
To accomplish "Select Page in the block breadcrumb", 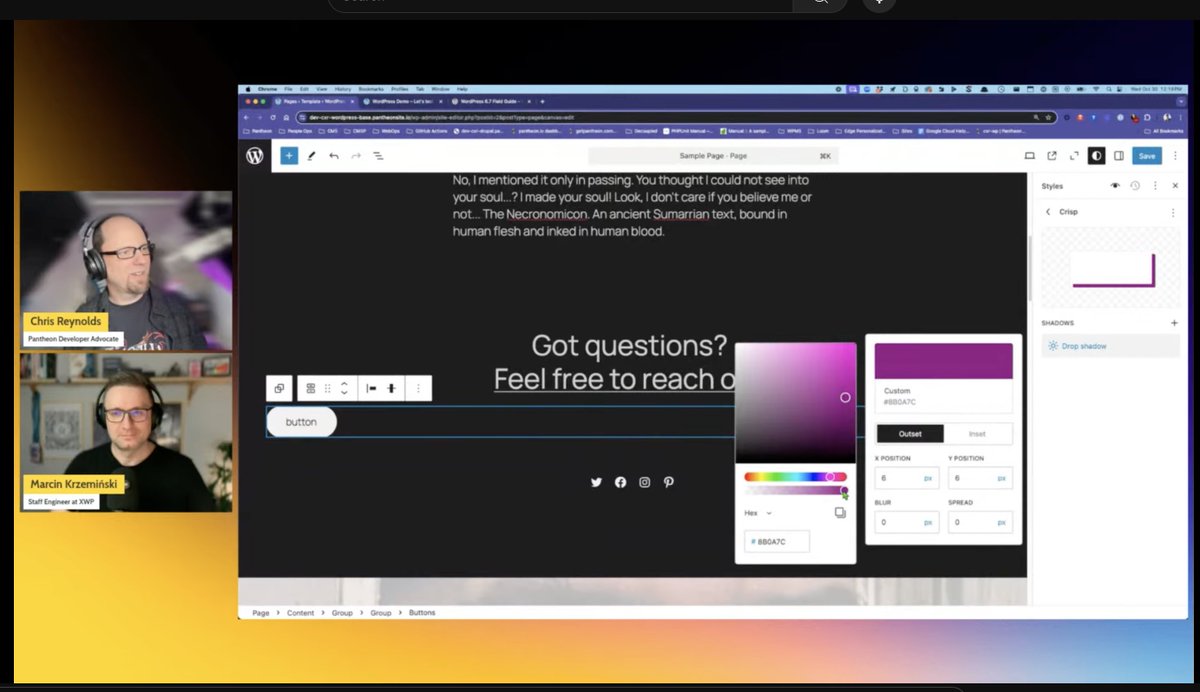I will coord(261,612).
